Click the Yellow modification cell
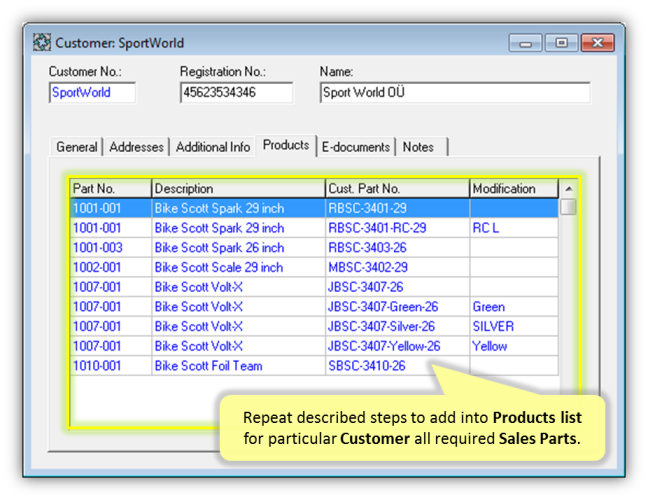The height and width of the screenshot is (500, 648). click(x=514, y=346)
